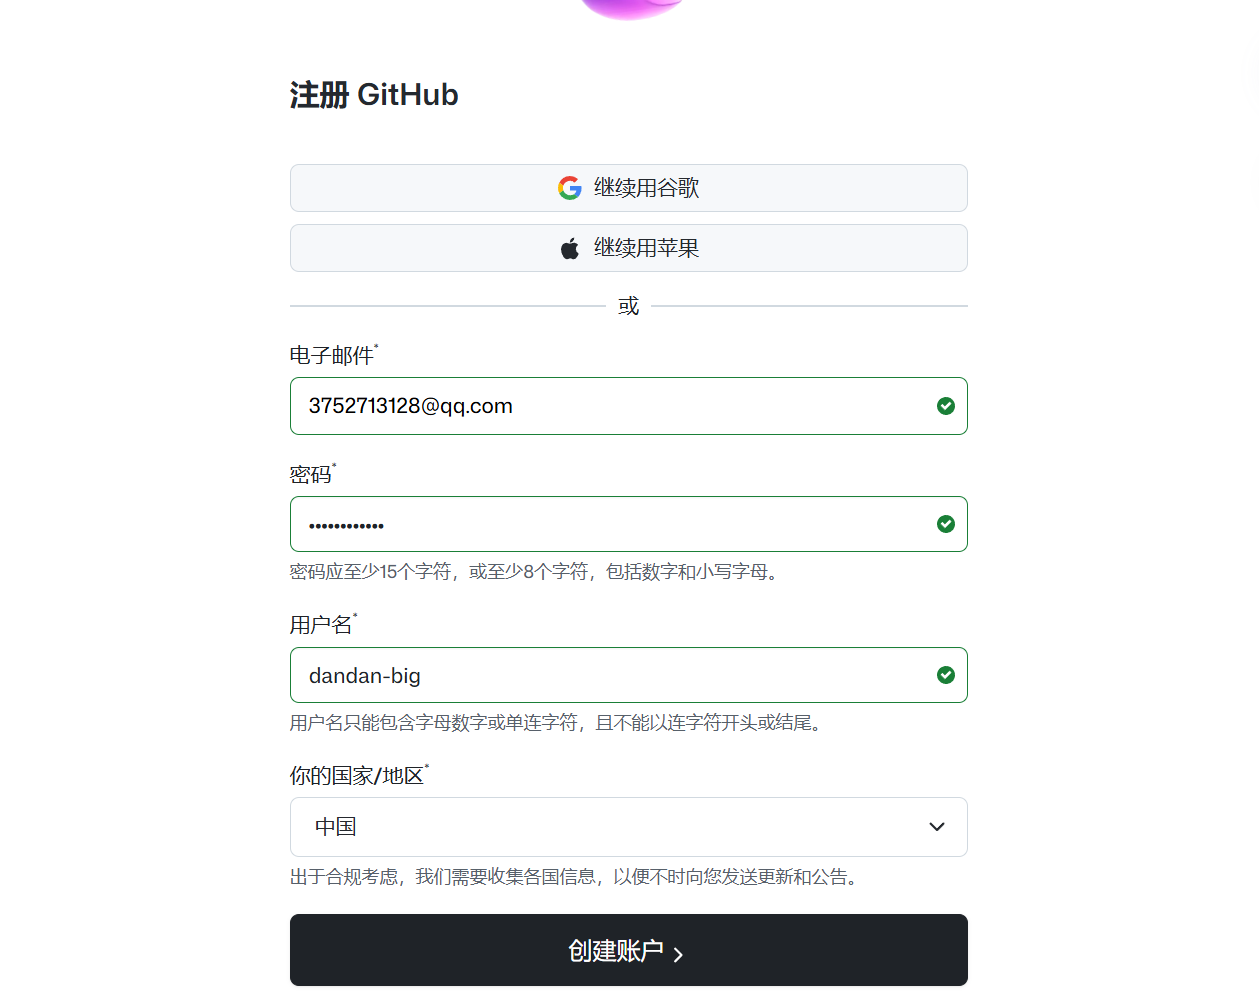Click the 注册 GitHub page heading

pyautogui.click(x=374, y=94)
